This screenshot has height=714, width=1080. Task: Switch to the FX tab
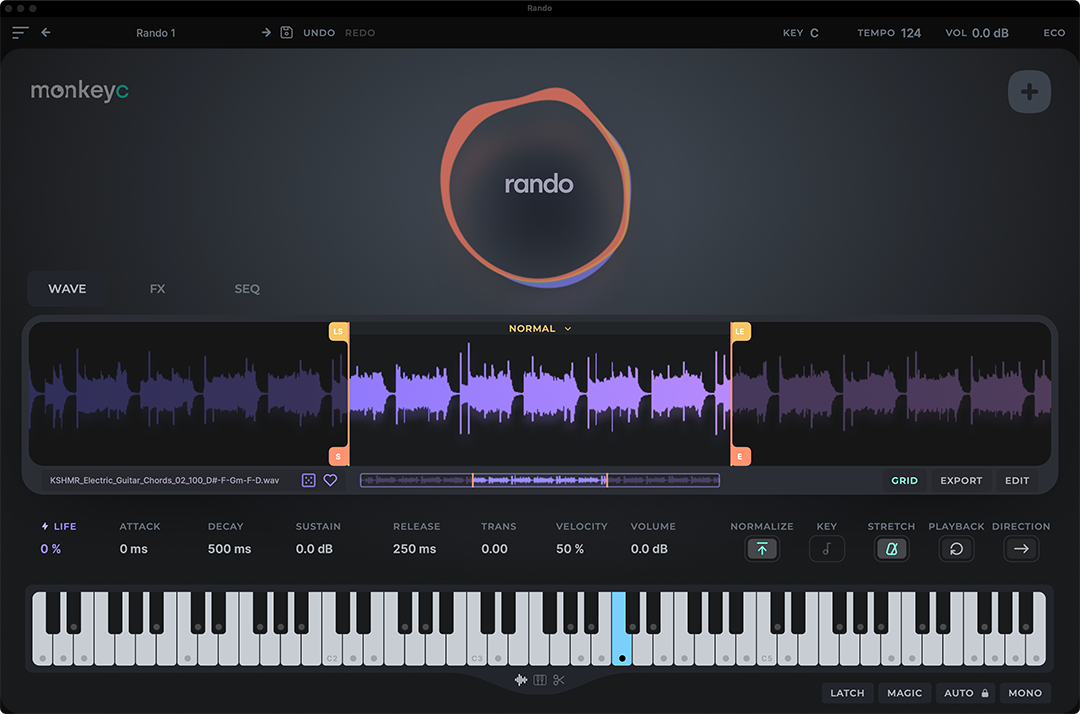pos(157,289)
